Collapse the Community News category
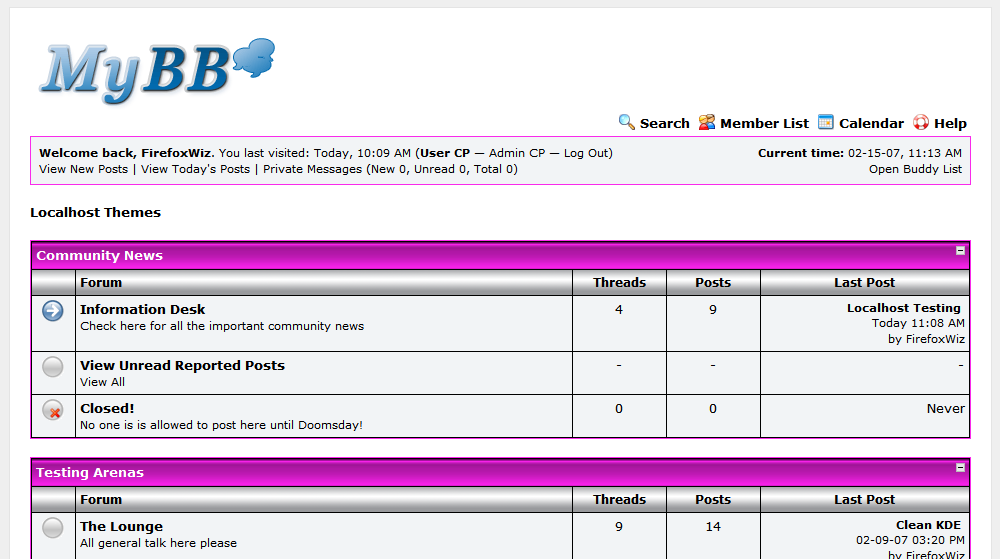The width and height of the screenshot is (1000, 559). click(960, 250)
